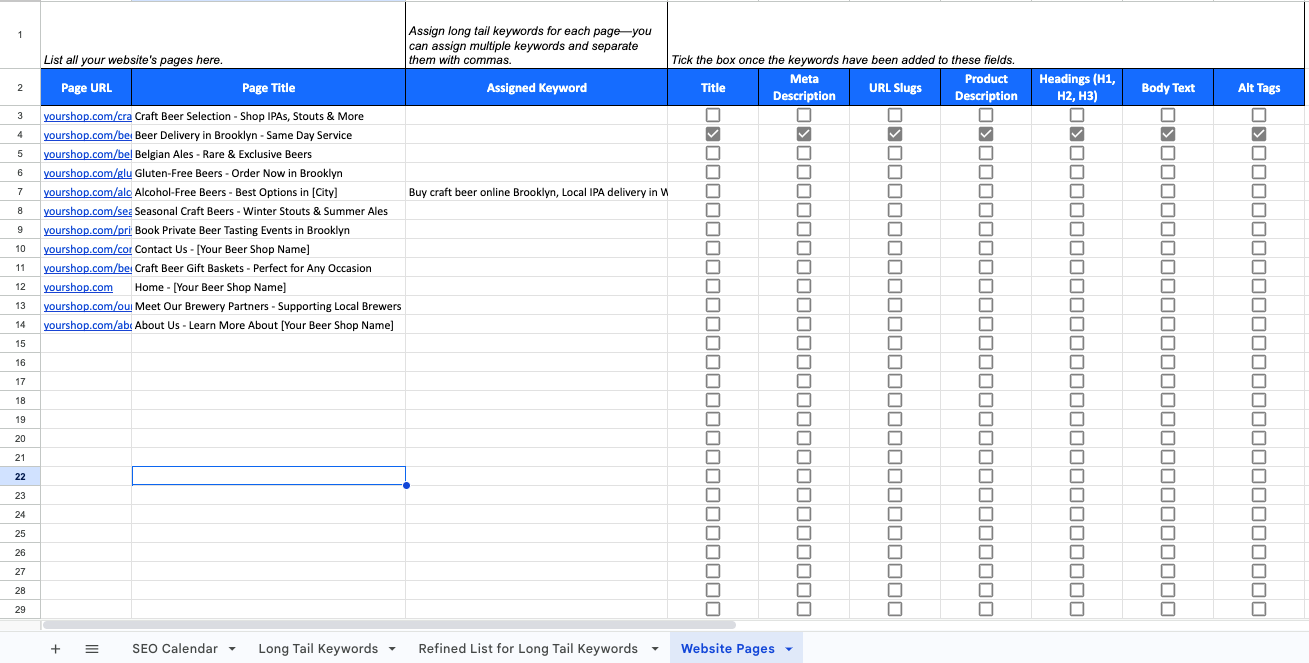Open the all sheets list icon

(92, 649)
